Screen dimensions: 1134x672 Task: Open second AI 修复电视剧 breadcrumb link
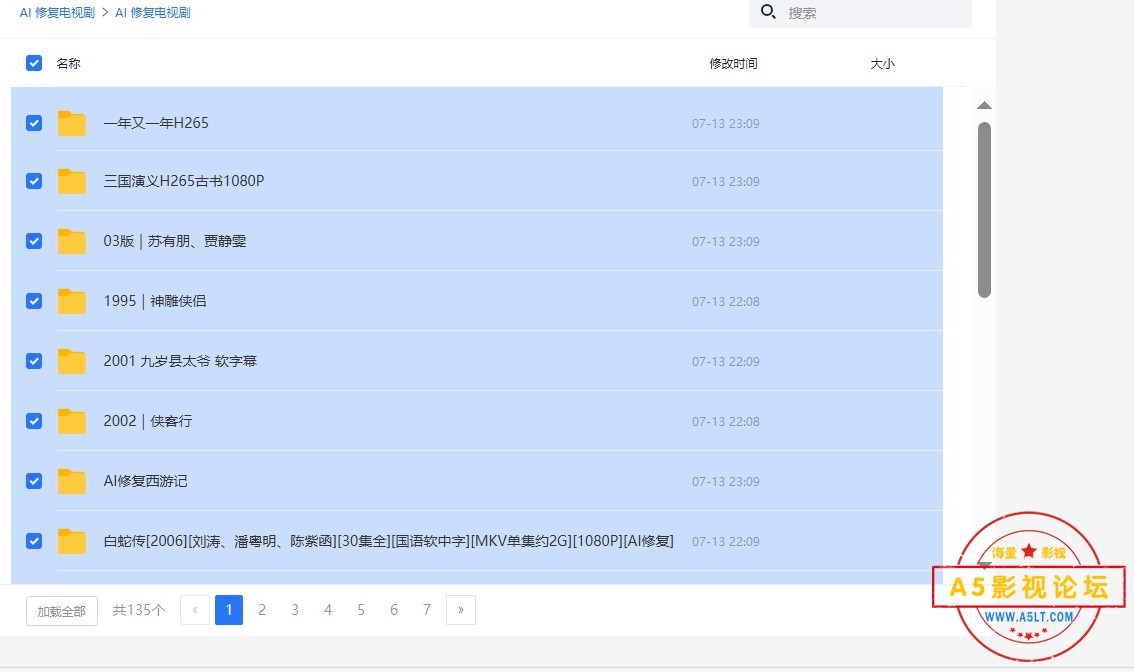[153, 12]
